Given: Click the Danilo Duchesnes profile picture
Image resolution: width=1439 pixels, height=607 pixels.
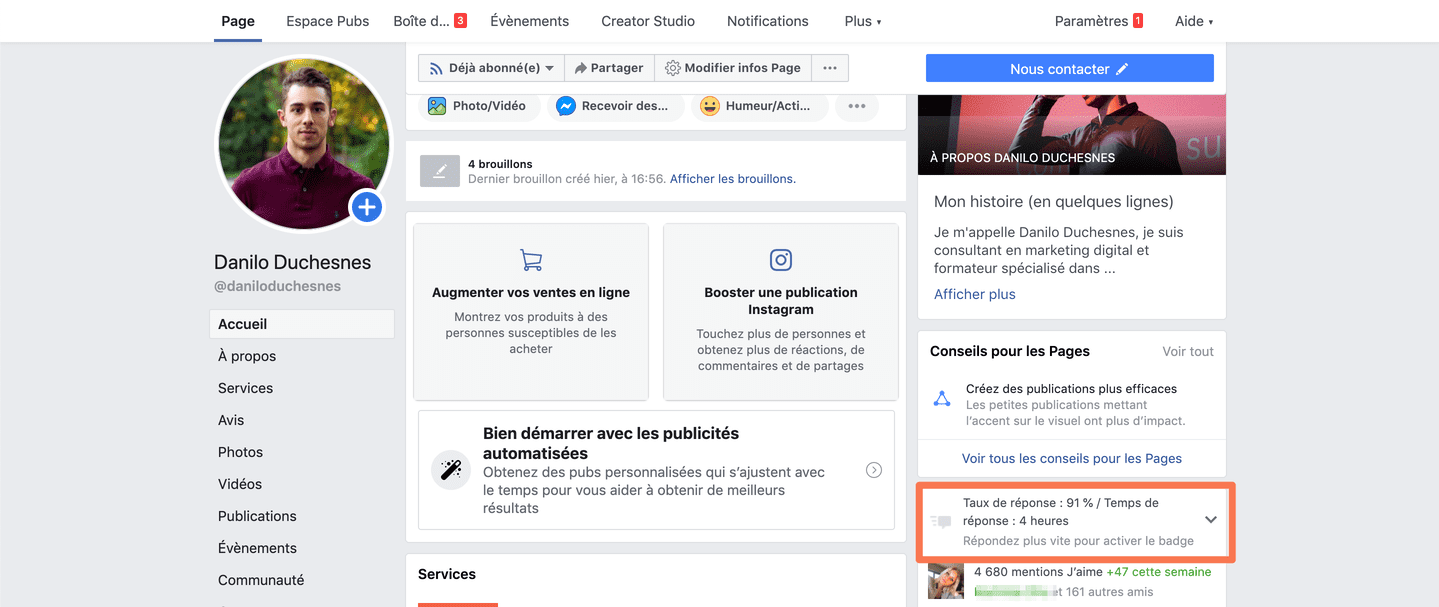Looking at the screenshot, I should click(304, 142).
